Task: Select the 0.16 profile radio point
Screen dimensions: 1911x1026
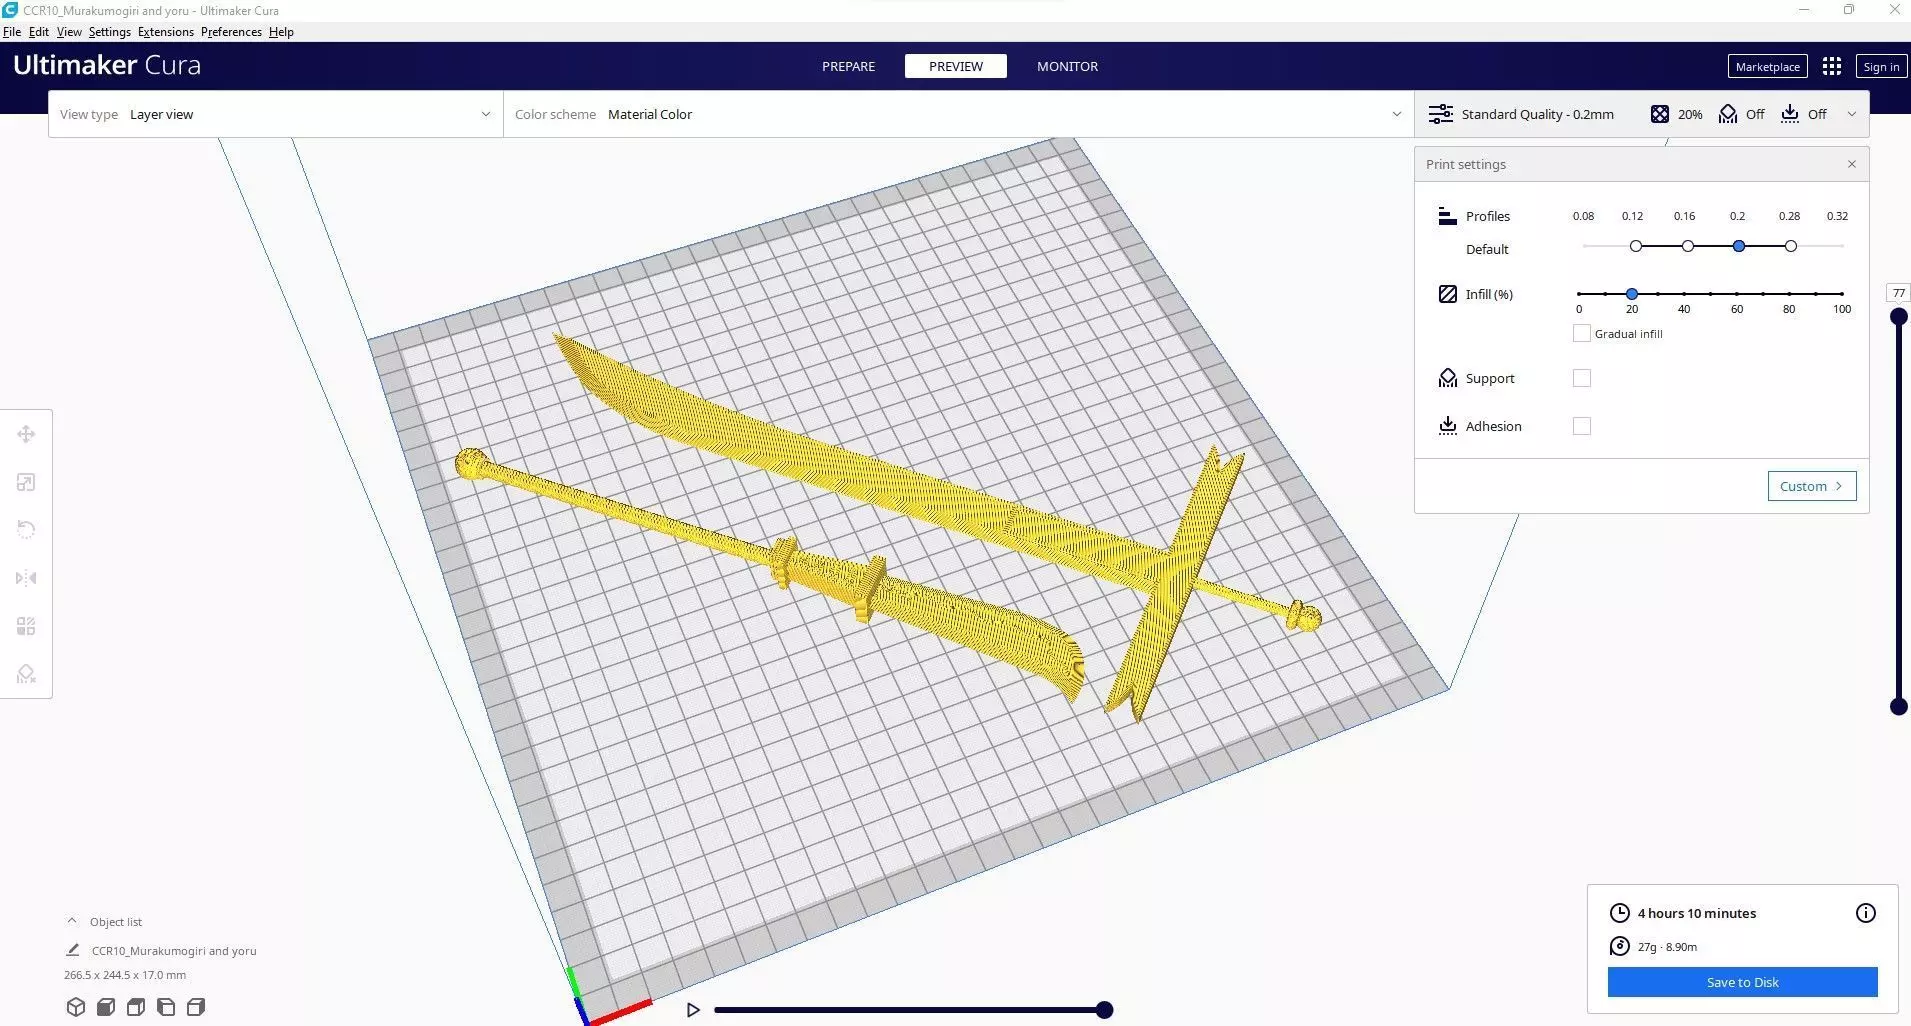Action: click(1688, 246)
